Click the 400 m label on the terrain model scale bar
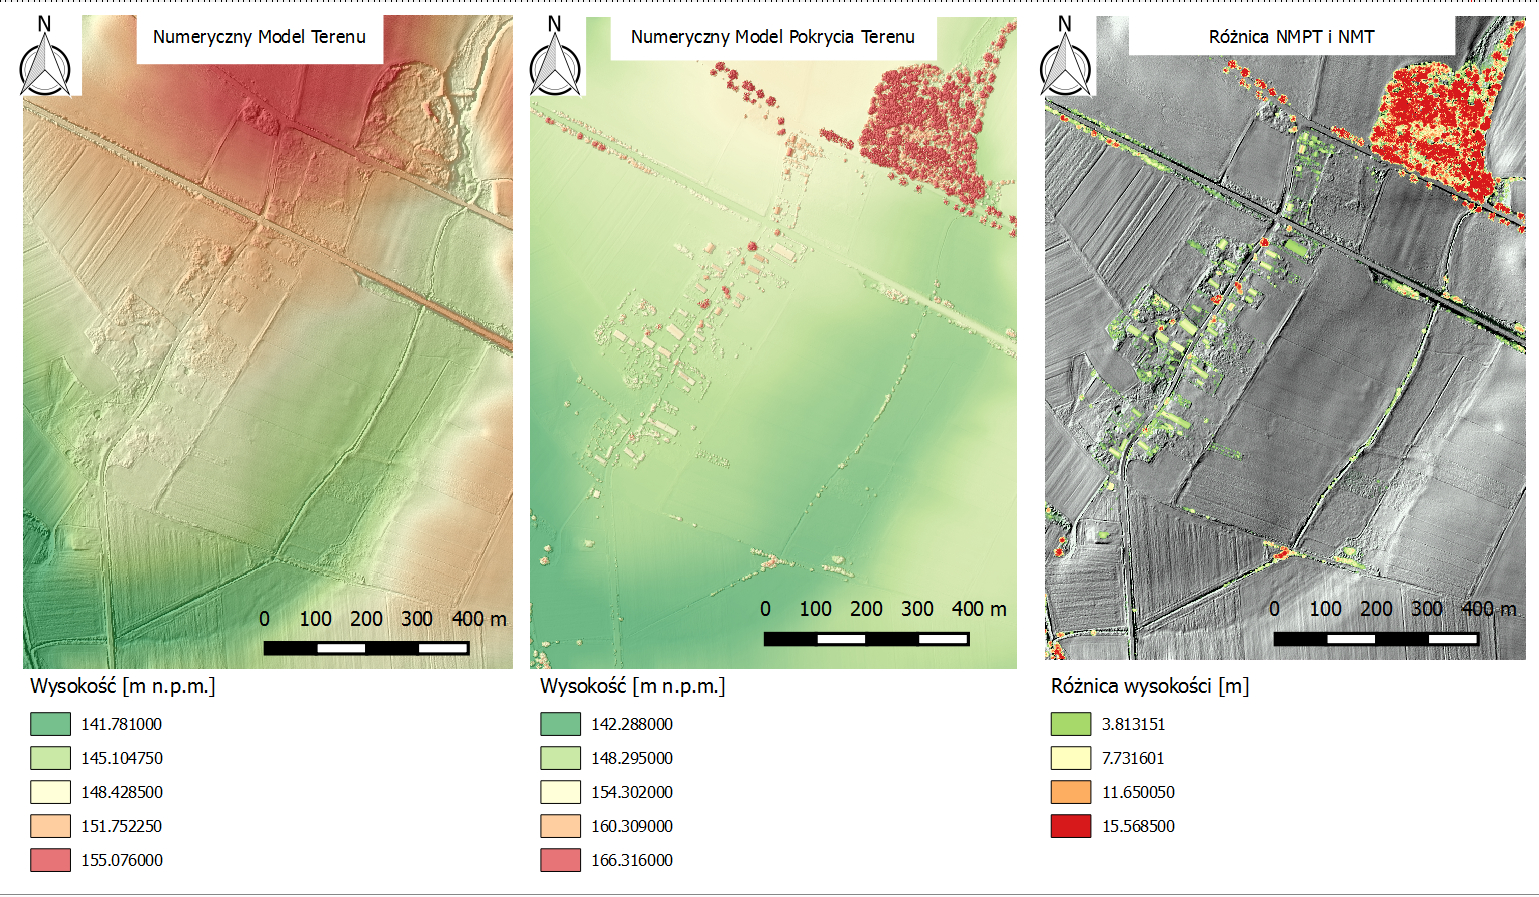The image size is (1539, 897). coord(479,619)
